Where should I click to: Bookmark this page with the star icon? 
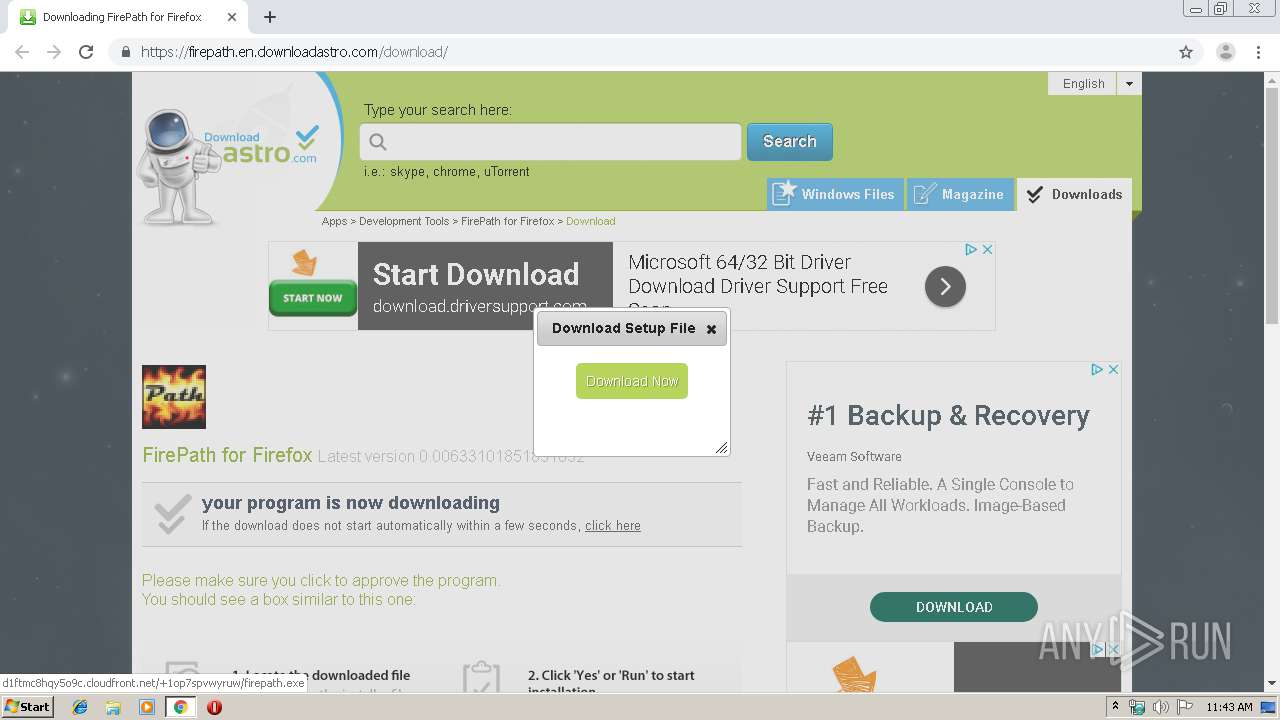(x=1186, y=52)
